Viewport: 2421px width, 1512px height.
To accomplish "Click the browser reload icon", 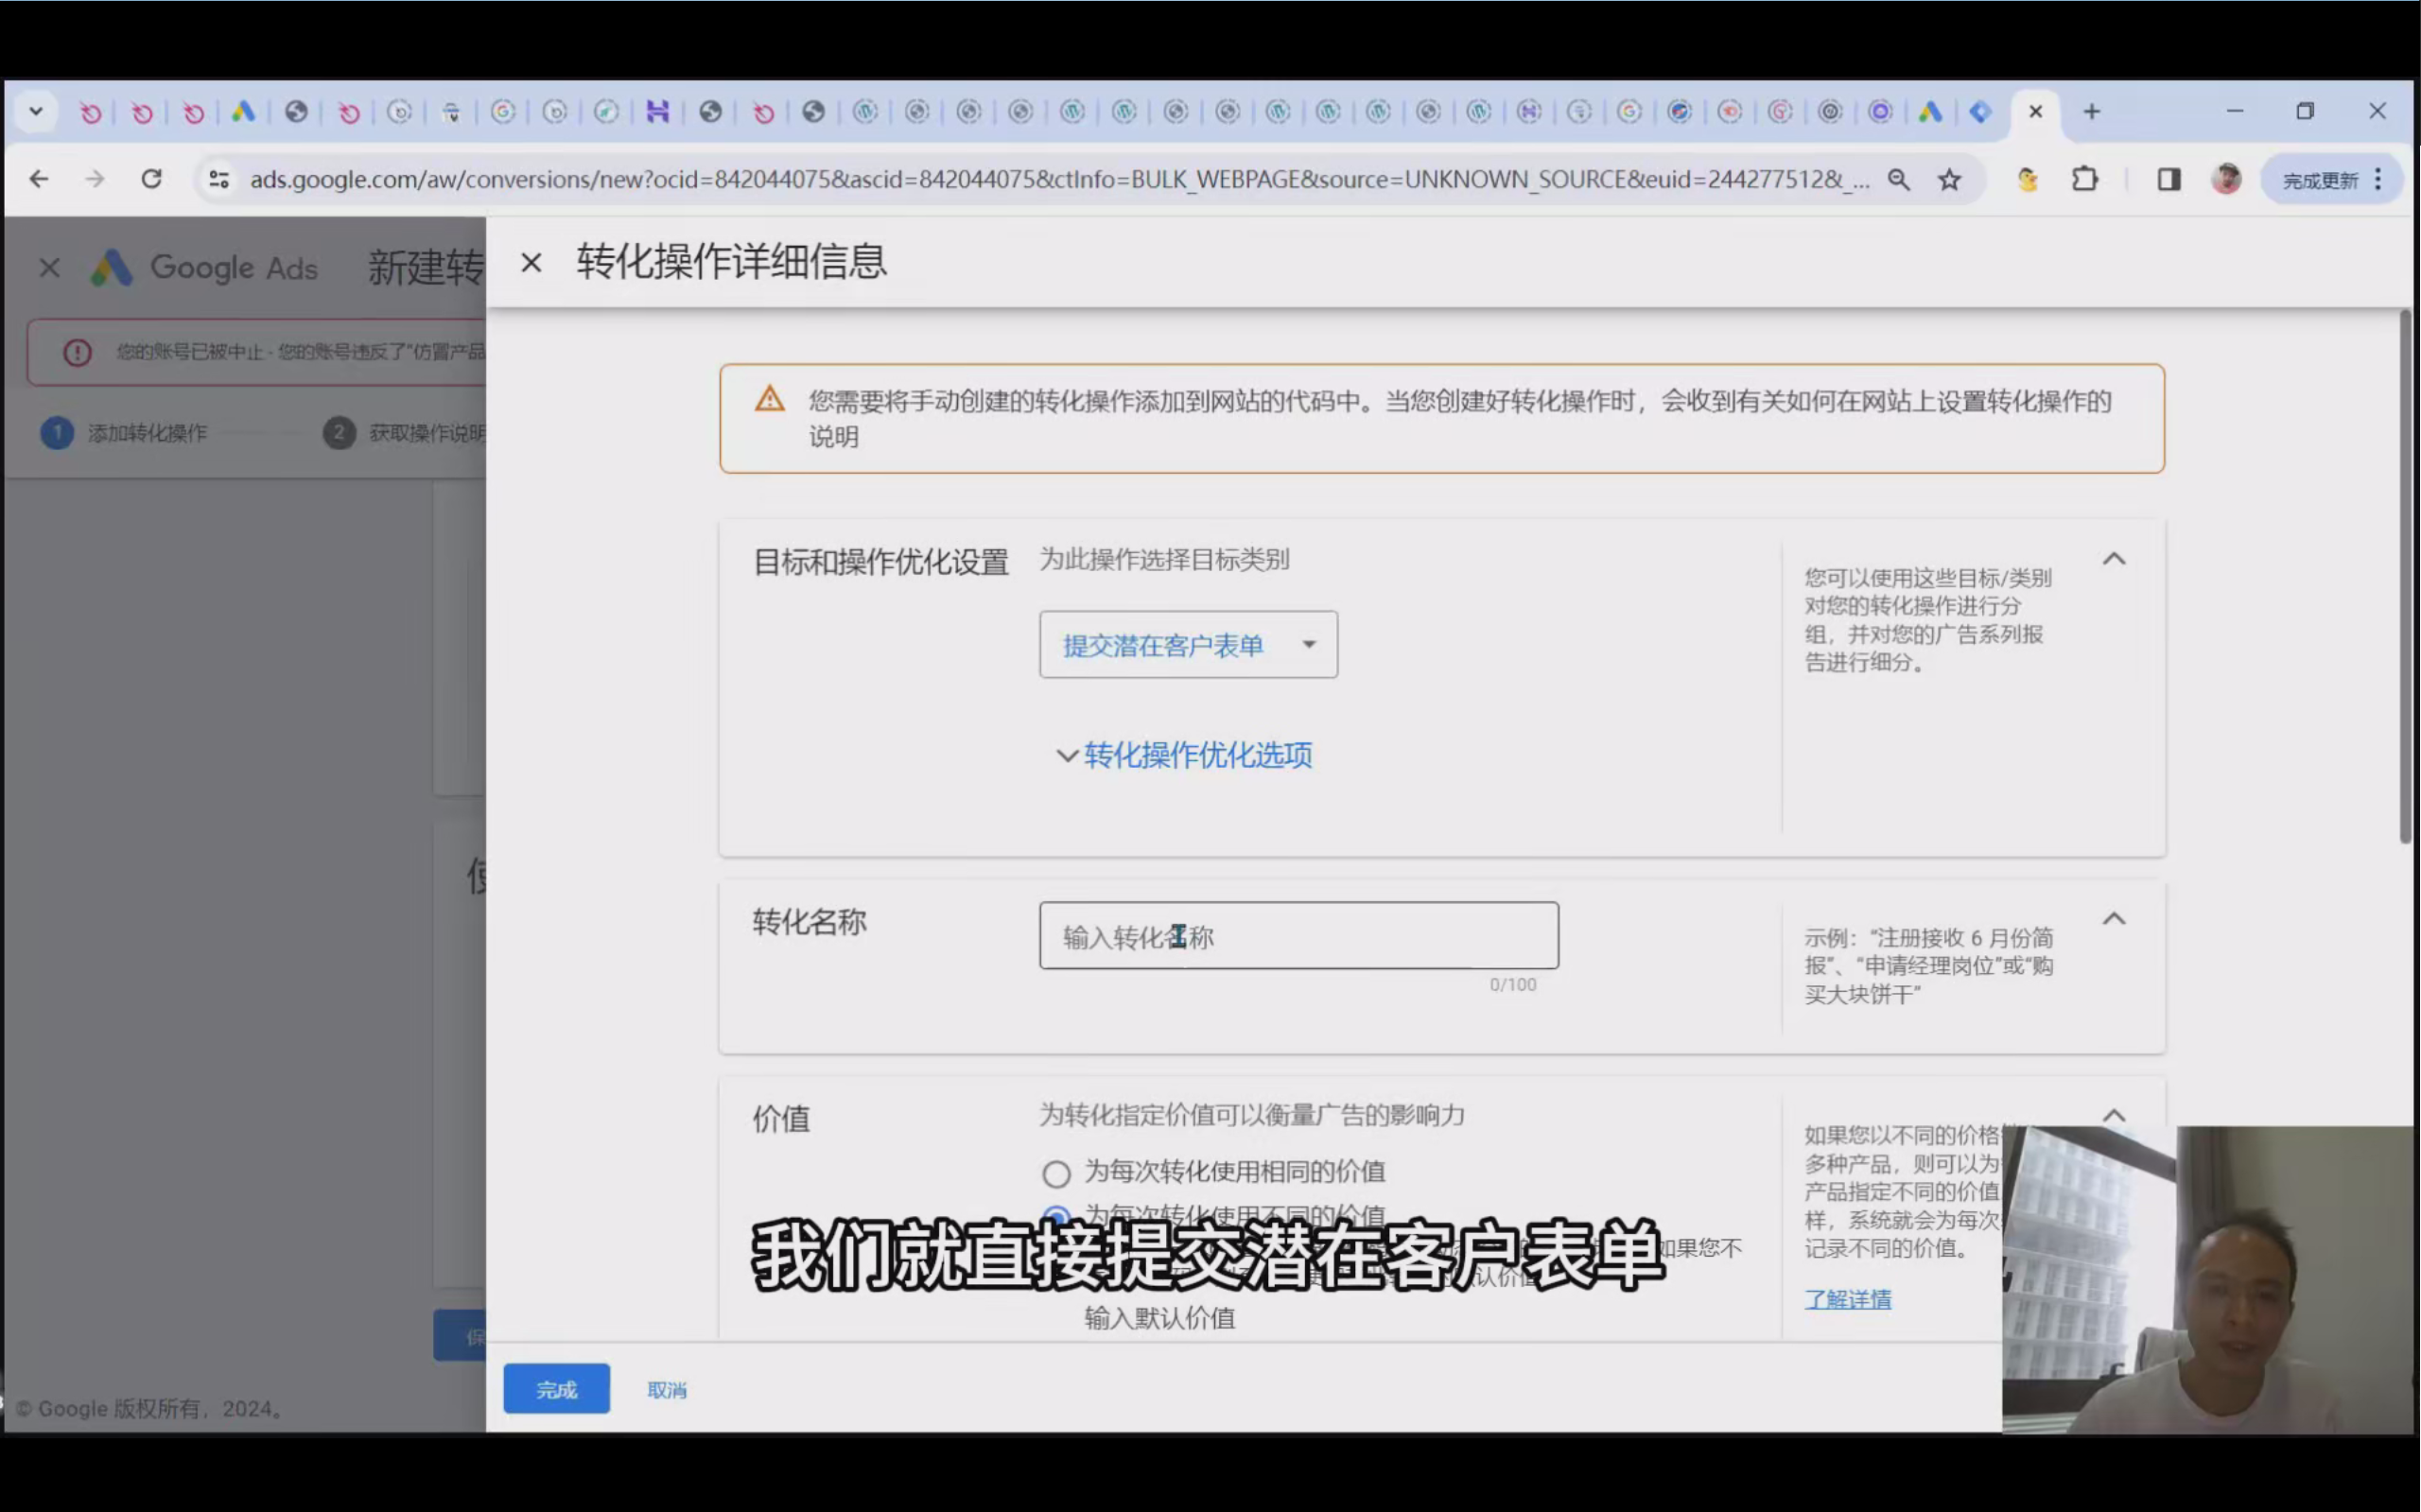I will tap(151, 179).
